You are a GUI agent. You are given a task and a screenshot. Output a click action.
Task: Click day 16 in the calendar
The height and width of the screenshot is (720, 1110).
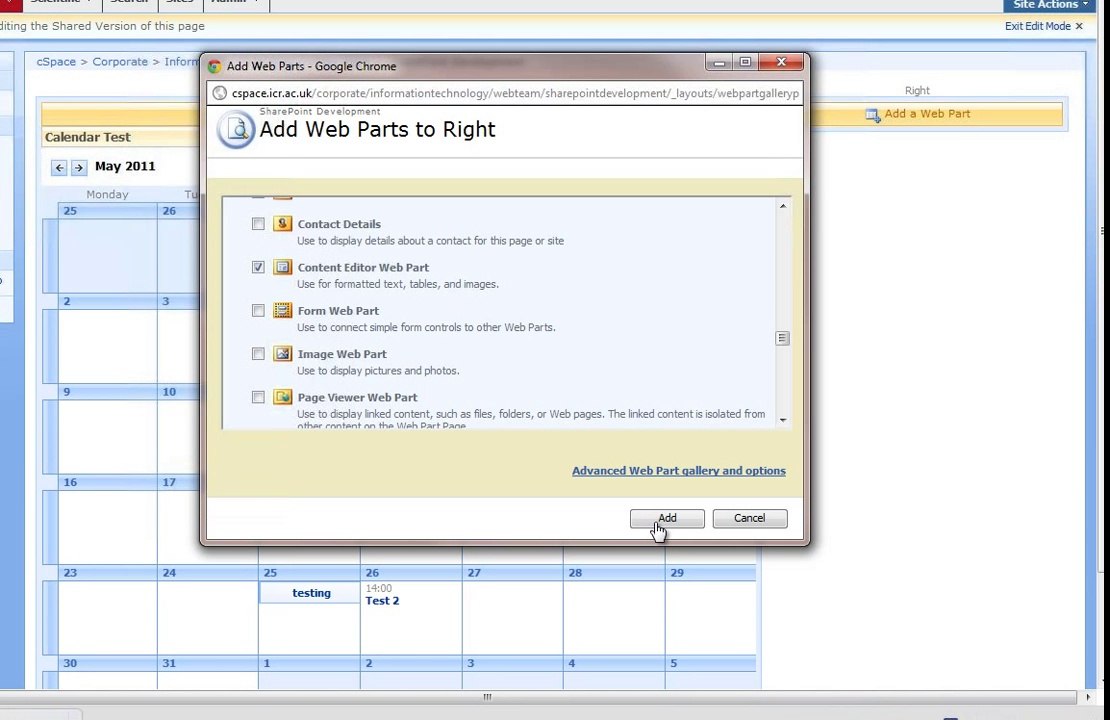point(70,482)
